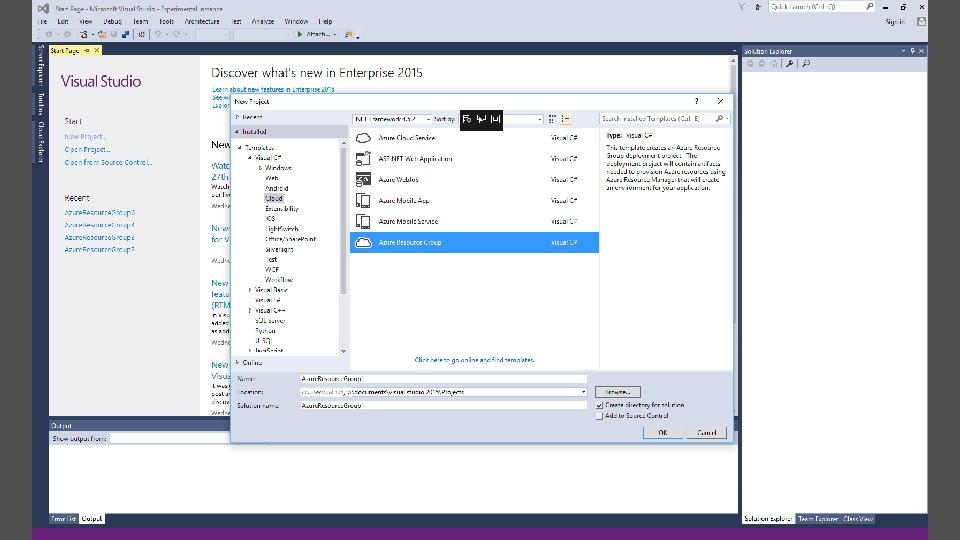Click the Browse button next to Location

(x=618, y=392)
